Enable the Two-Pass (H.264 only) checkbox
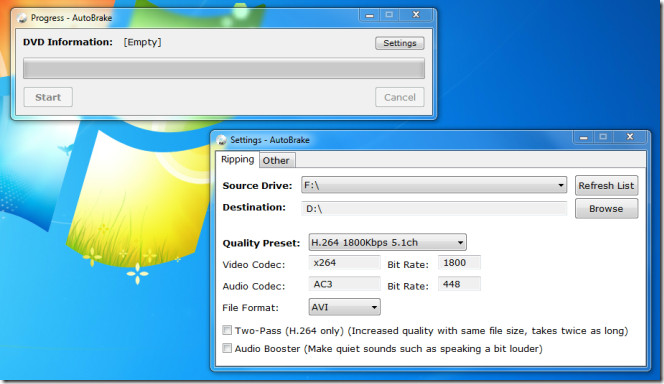Image resolution: width=664 pixels, height=384 pixels. [227, 330]
